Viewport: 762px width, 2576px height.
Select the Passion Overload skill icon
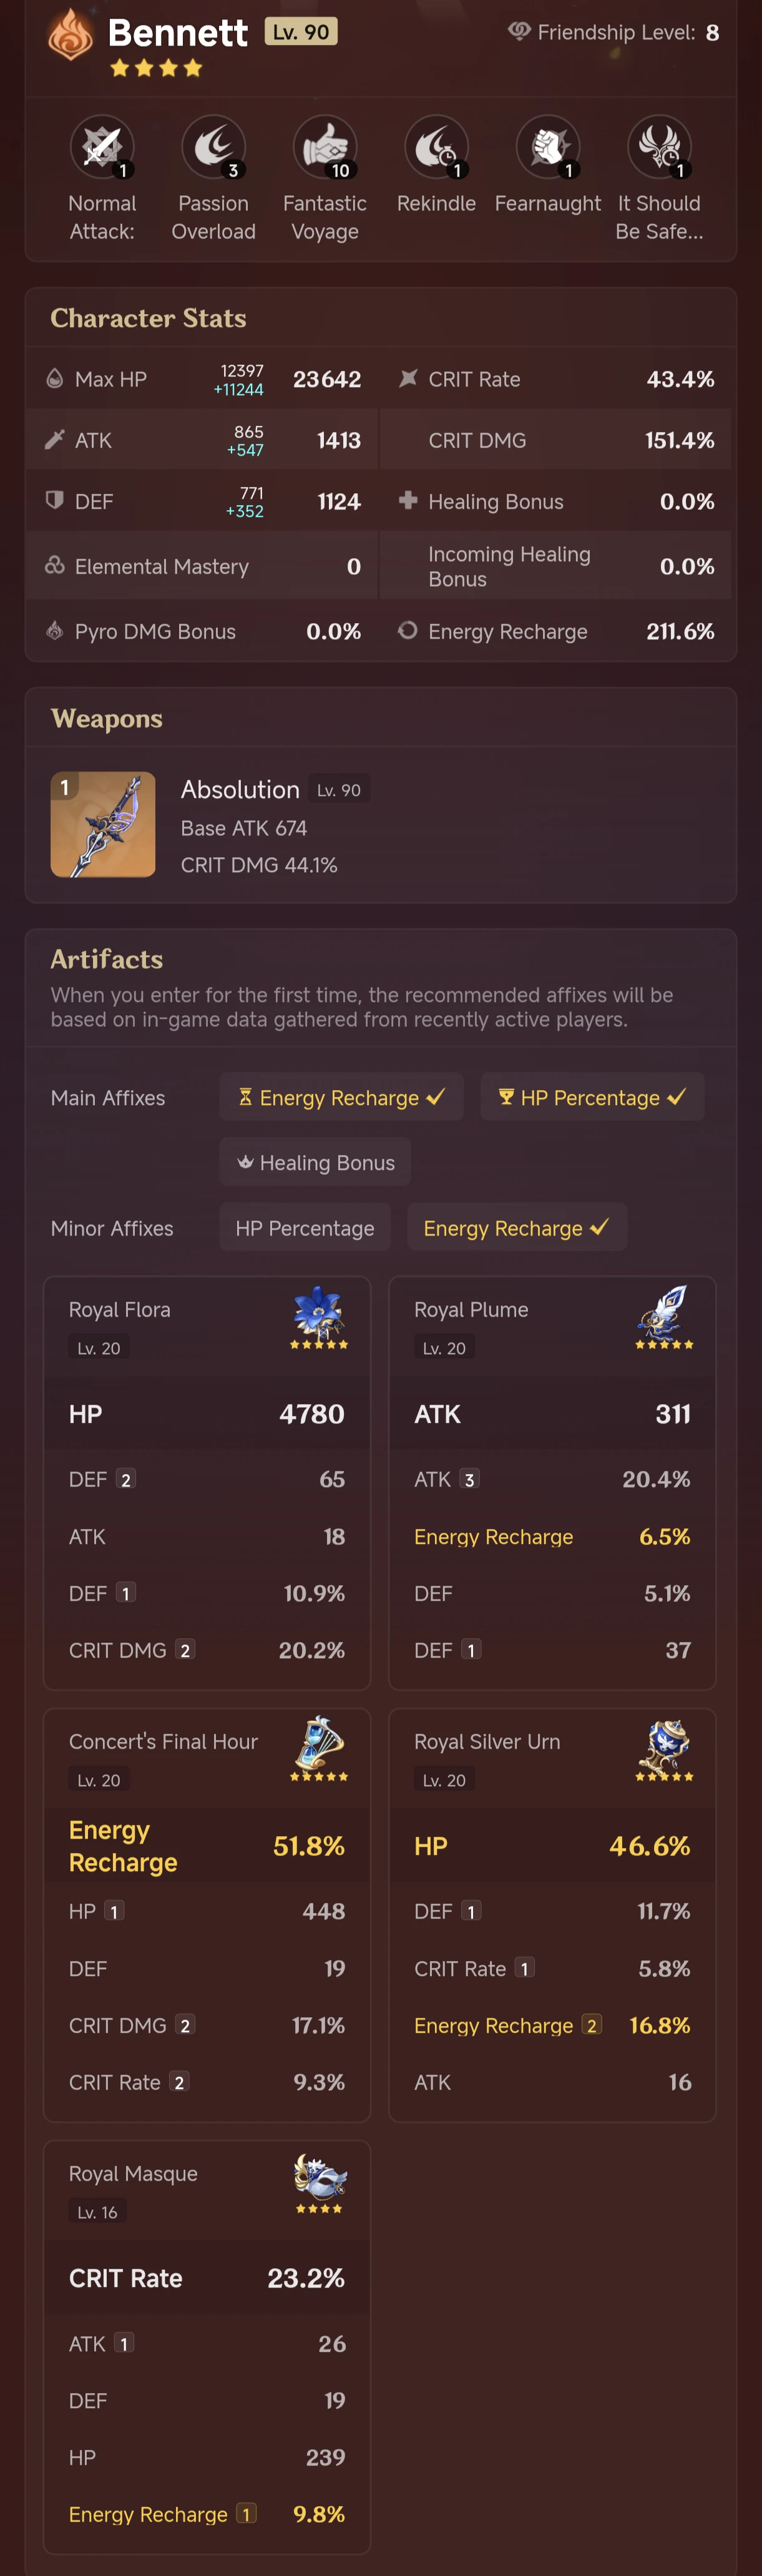pos(213,146)
